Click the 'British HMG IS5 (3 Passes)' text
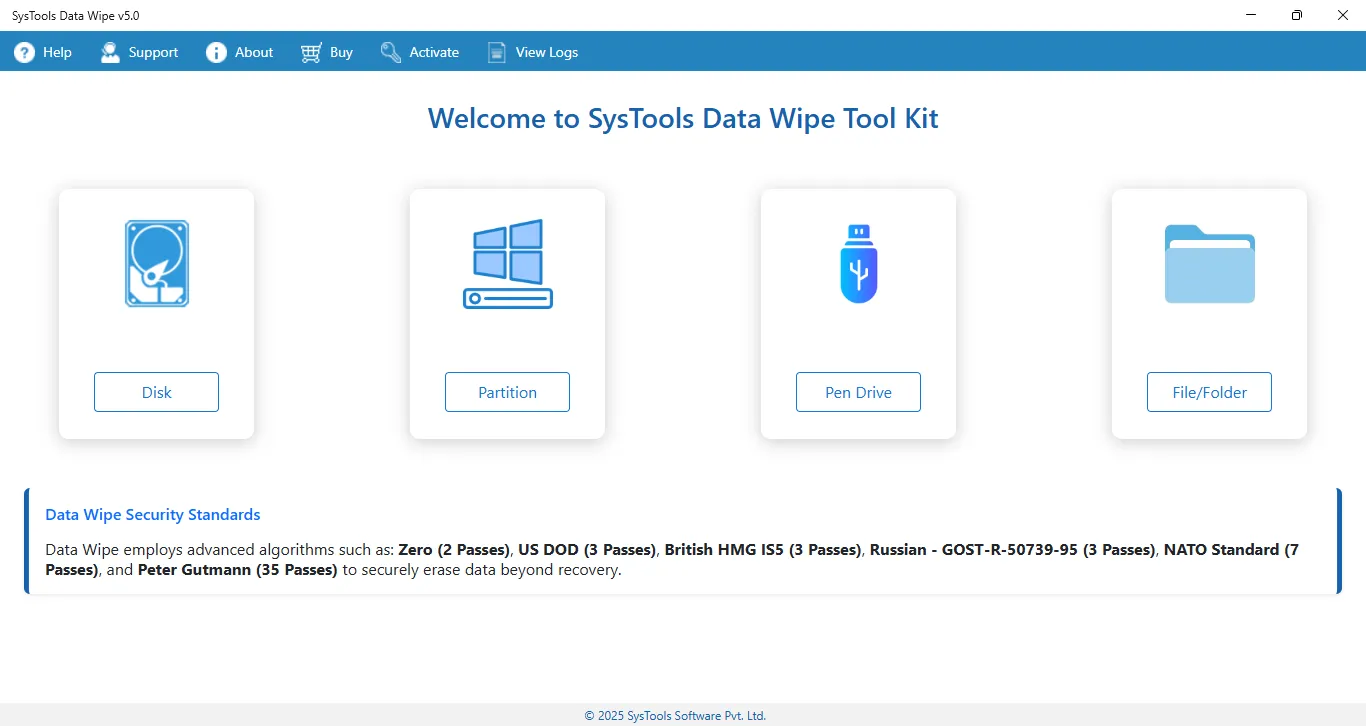Screen dimensions: 1366x726 [763, 549]
